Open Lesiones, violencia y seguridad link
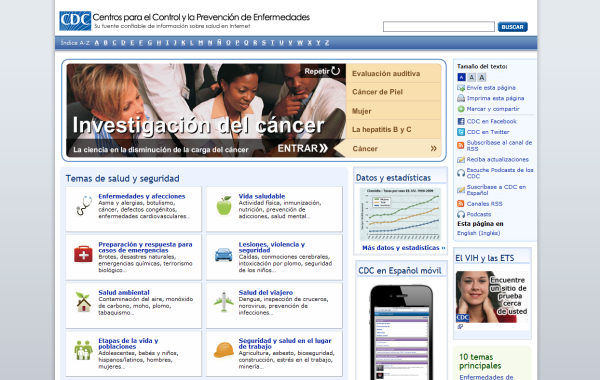Screen dimensions: 600x380 [x=272, y=247]
